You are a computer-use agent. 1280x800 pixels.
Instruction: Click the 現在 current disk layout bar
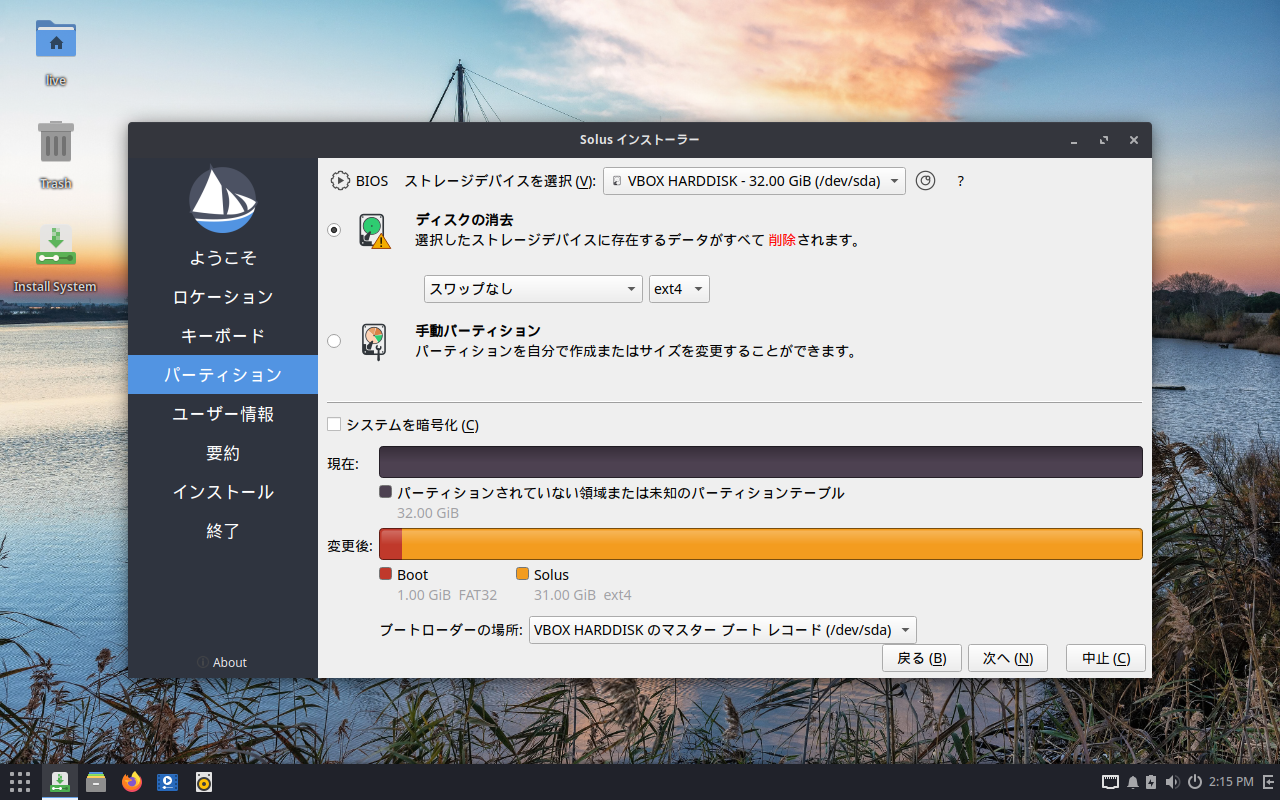[x=761, y=462]
